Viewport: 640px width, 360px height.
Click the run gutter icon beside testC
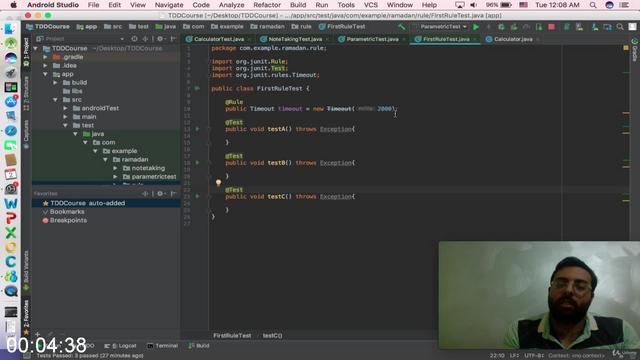pyautogui.click(x=198, y=196)
